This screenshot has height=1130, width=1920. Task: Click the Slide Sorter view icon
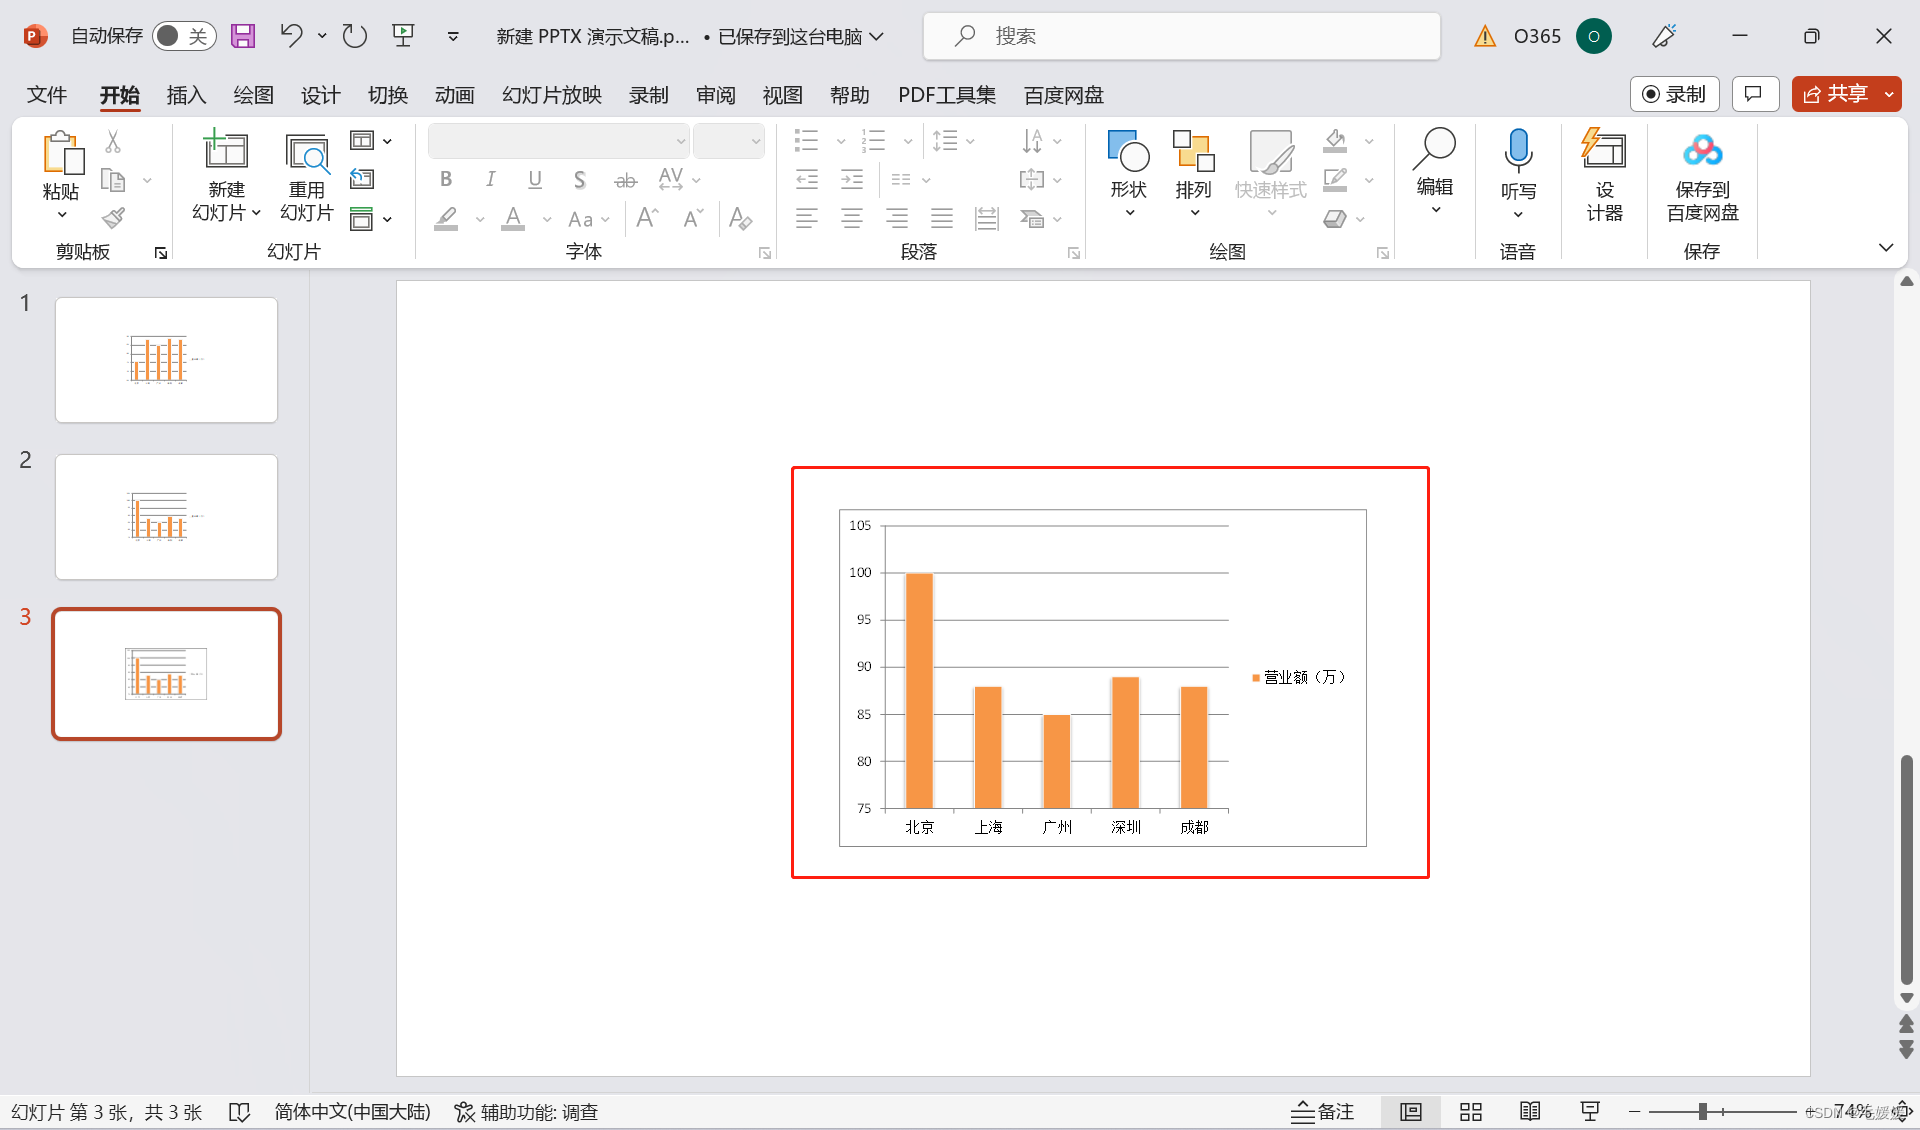1470,1112
